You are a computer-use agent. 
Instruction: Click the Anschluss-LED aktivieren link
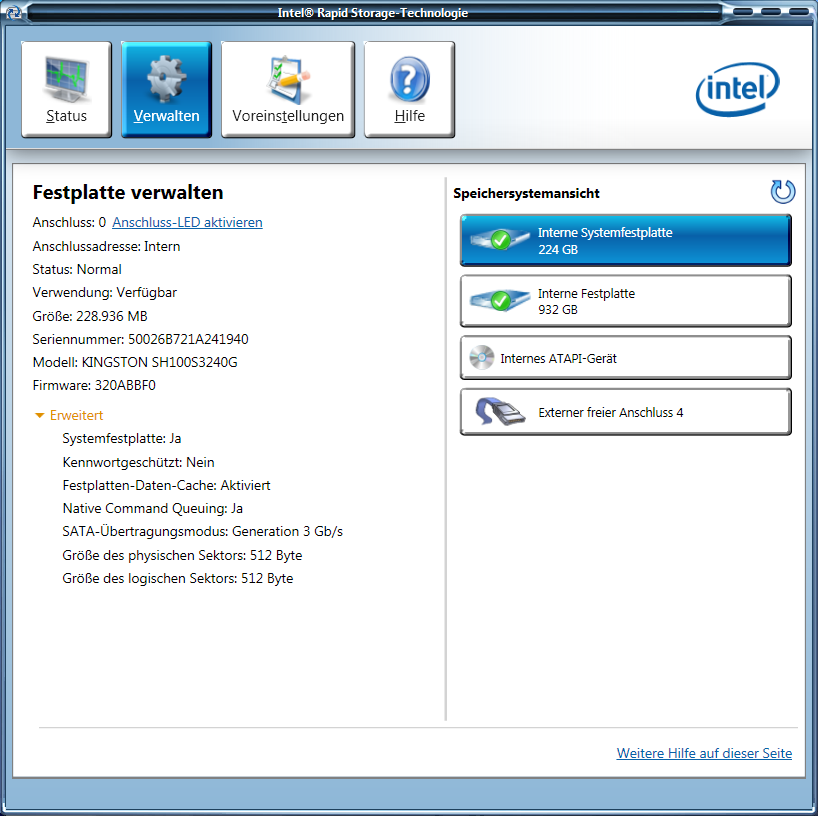tap(187, 222)
